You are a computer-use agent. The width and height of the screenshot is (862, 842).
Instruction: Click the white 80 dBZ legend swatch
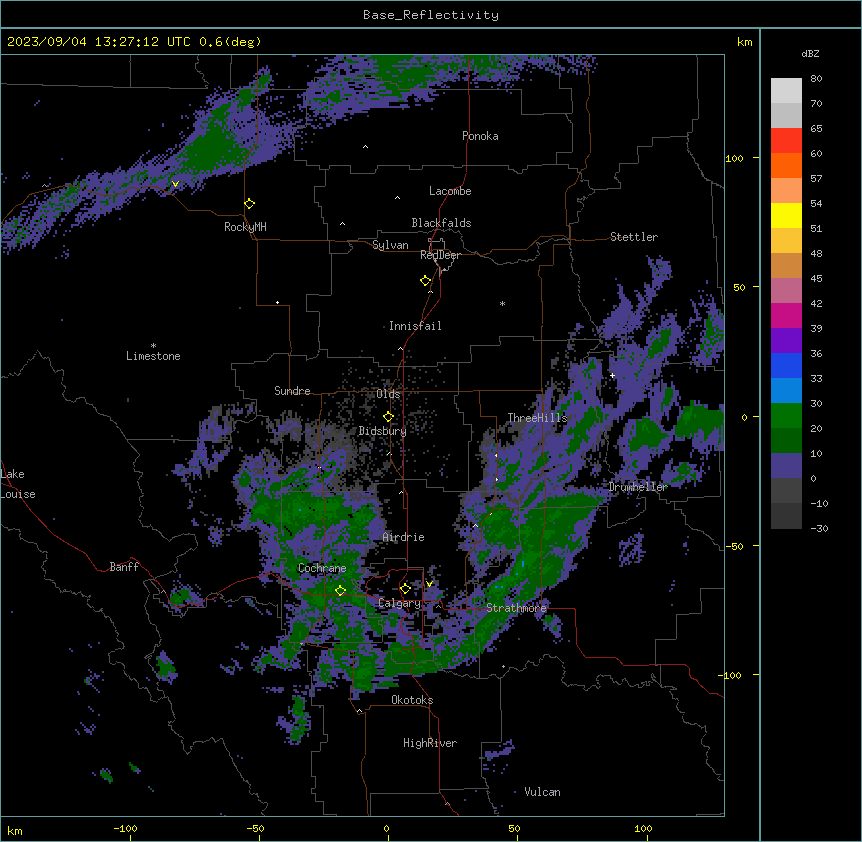click(x=786, y=91)
